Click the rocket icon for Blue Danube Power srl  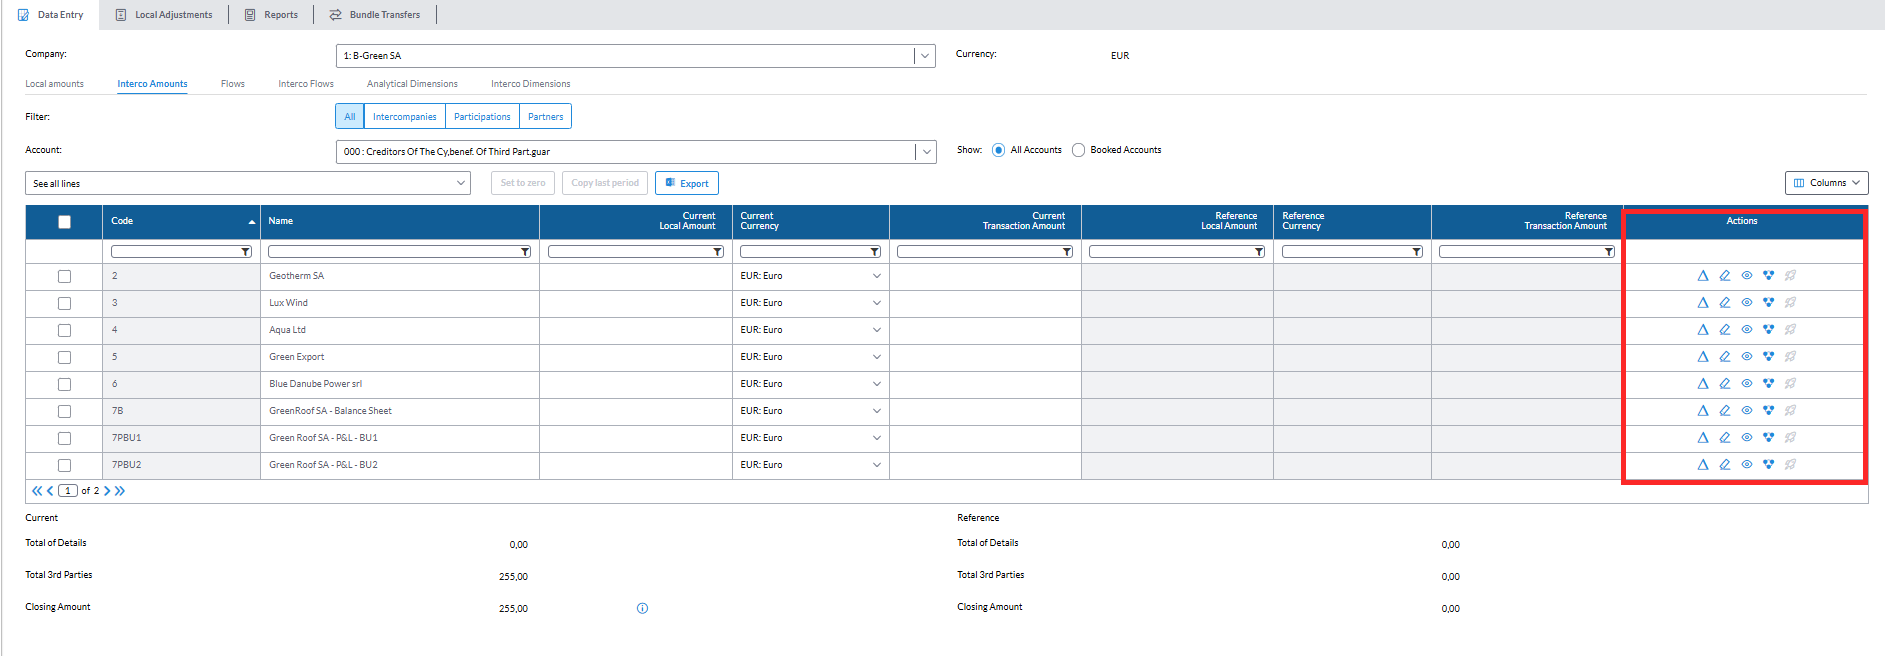click(1790, 384)
